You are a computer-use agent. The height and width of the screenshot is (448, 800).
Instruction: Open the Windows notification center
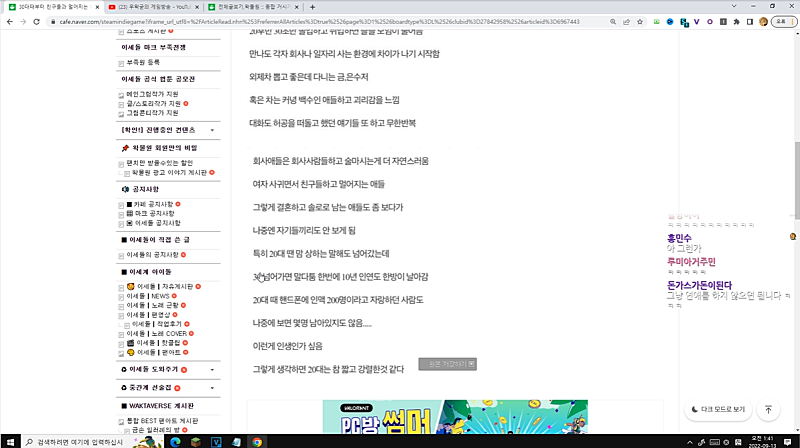(x=788, y=442)
